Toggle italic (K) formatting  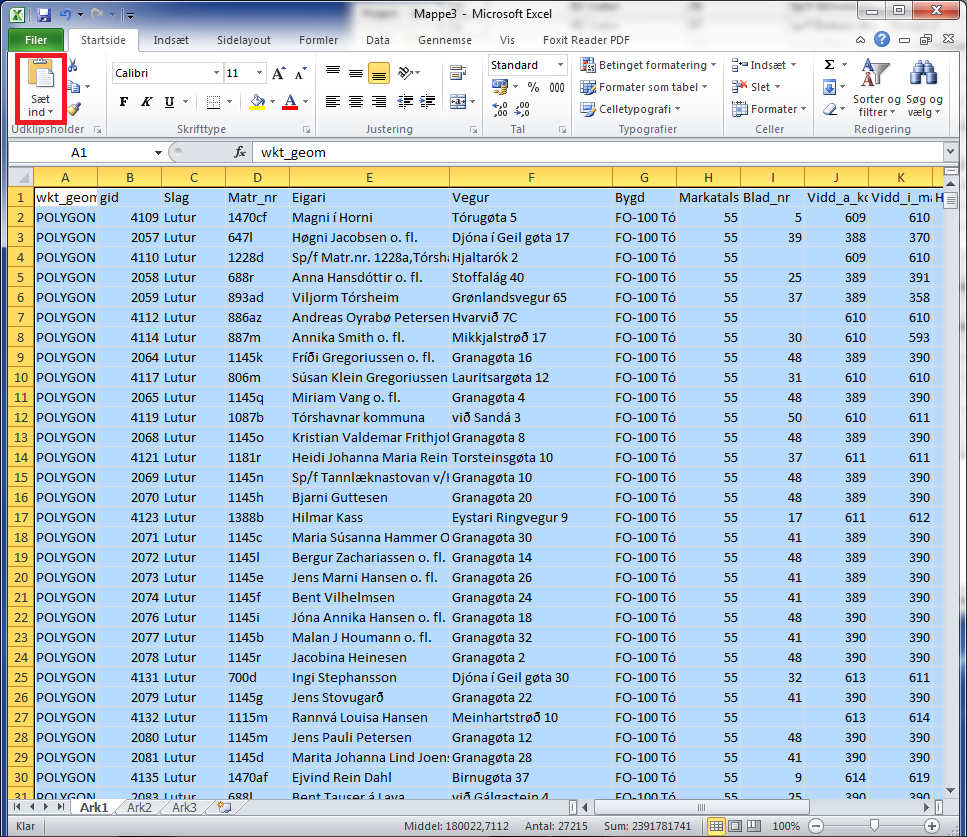point(147,102)
